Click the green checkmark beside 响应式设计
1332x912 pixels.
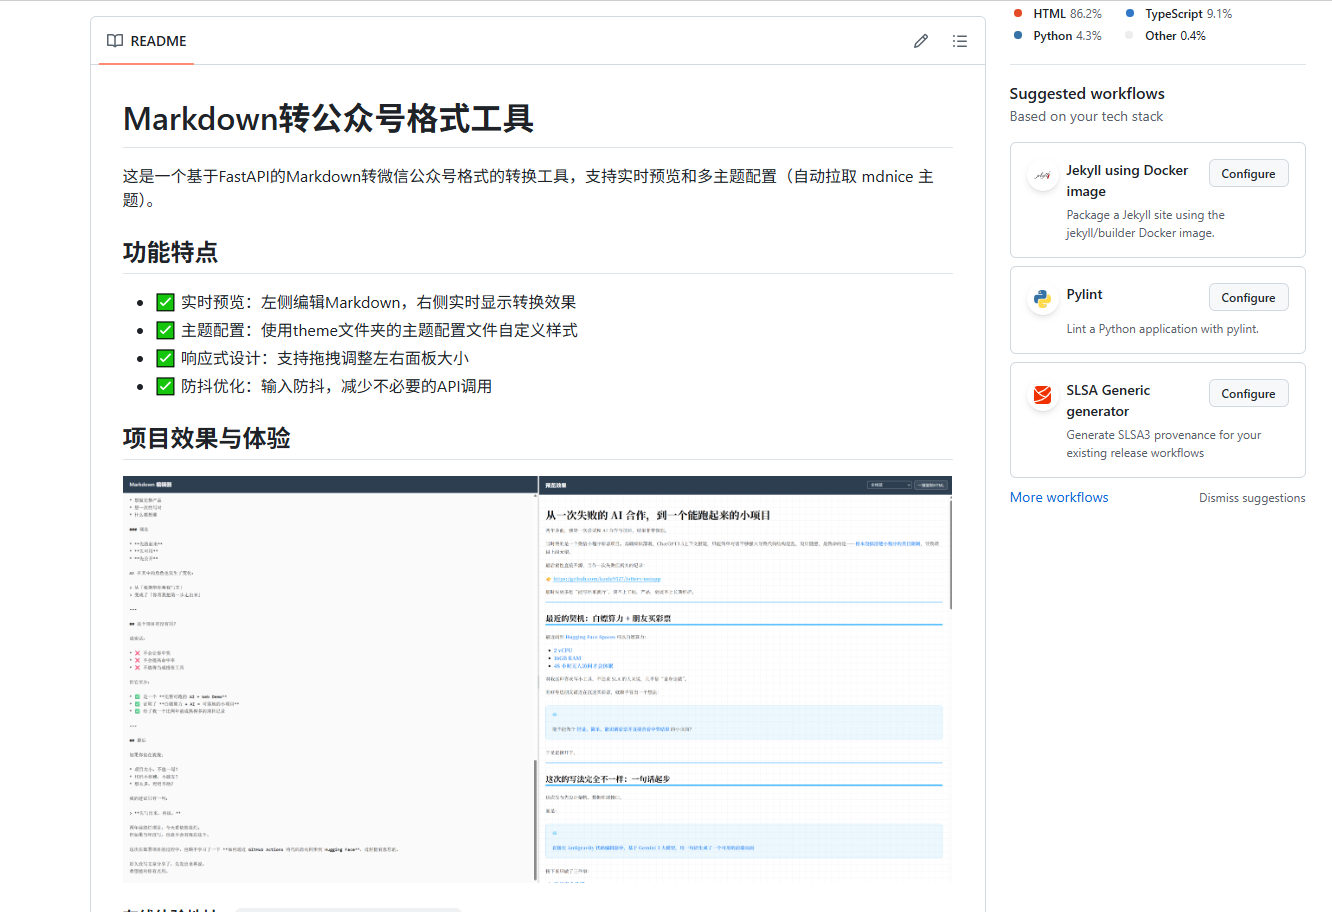[166, 358]
